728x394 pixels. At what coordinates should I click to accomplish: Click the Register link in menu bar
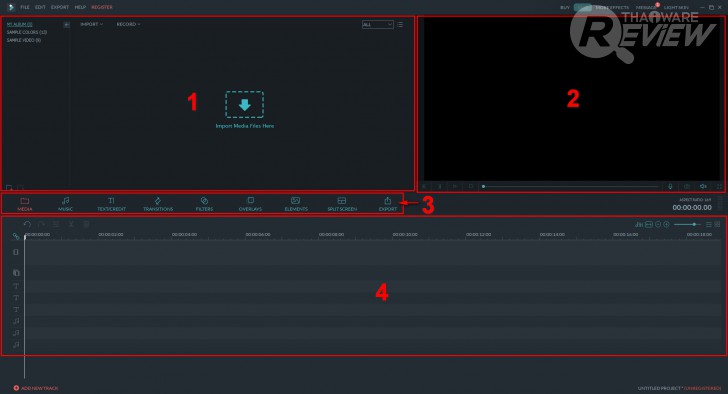click(x=102, y=7)
